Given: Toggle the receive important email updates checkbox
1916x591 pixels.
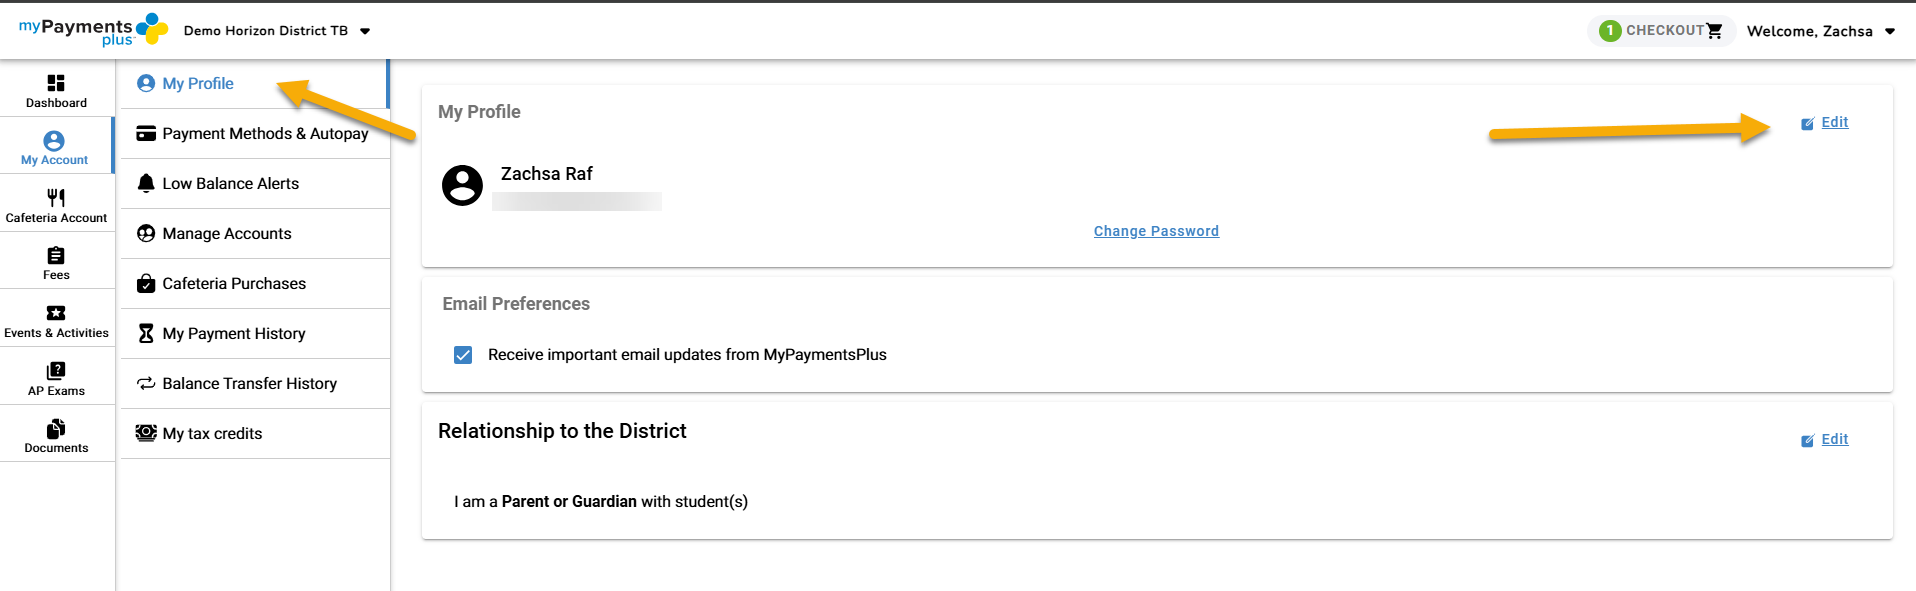Looking at the screenshot, I should 463,355.
